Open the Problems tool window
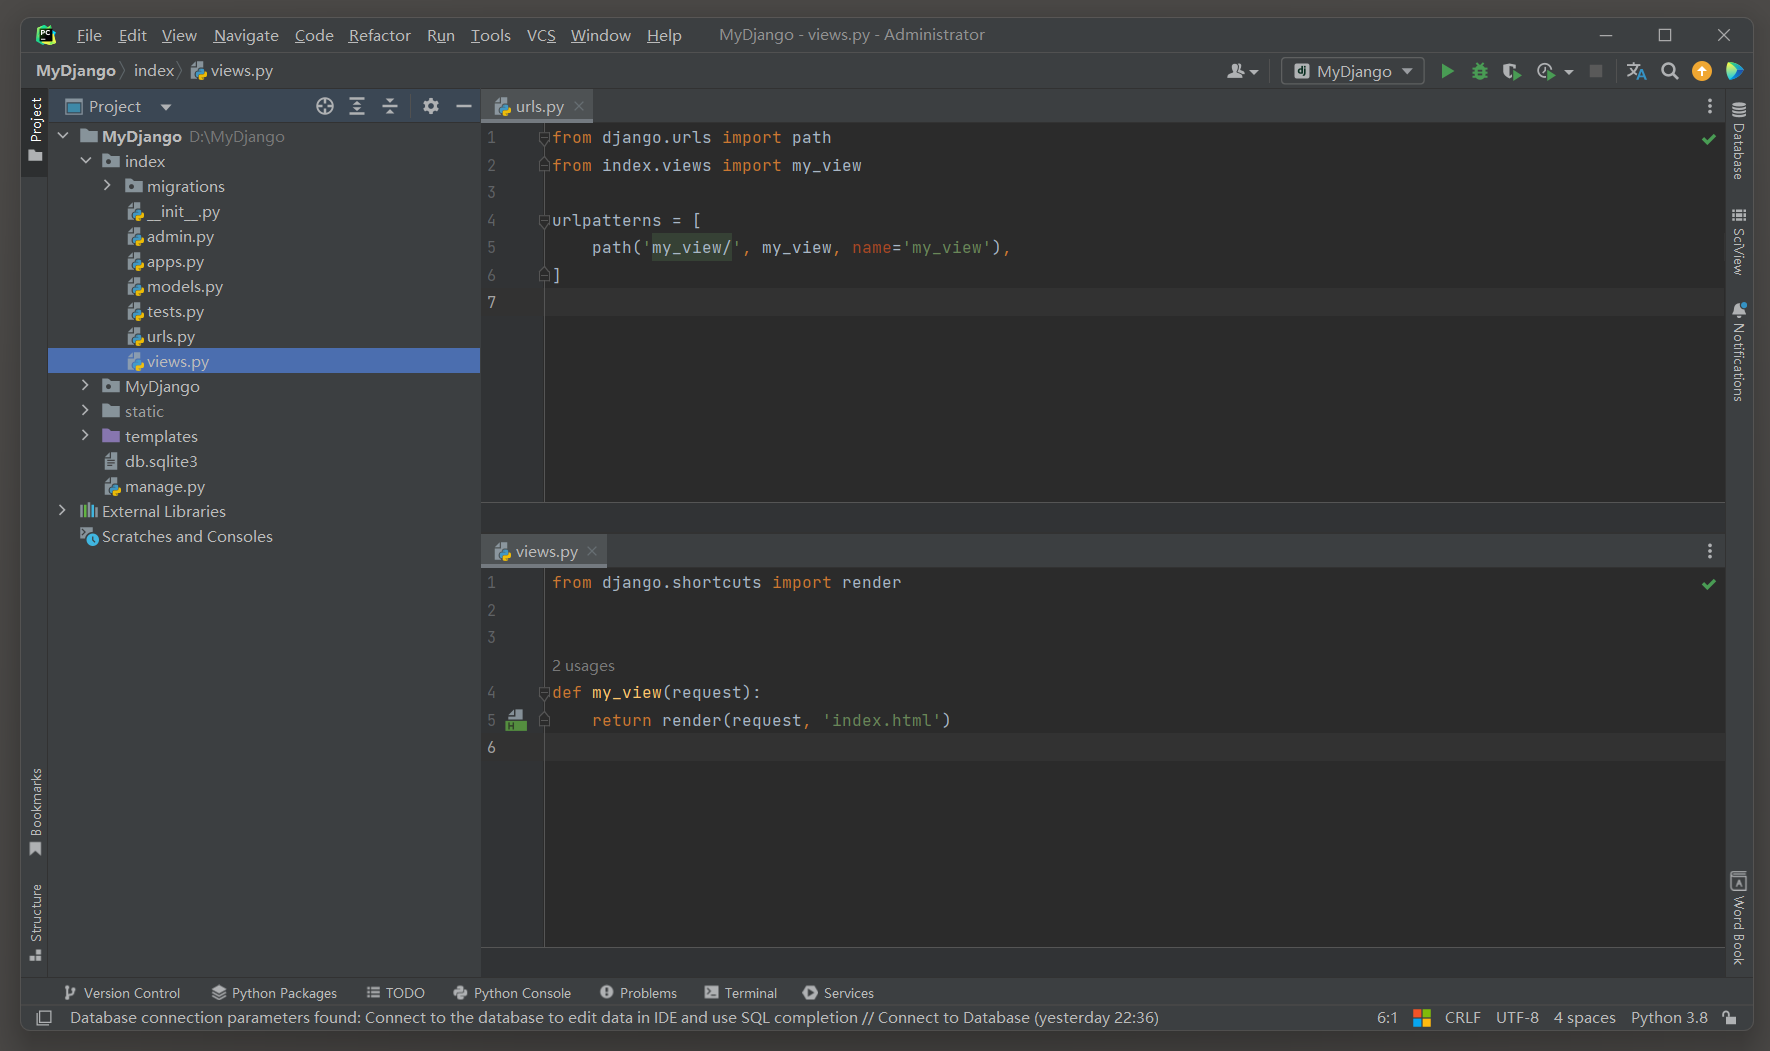Viewport: 1770px width, 1051px height. (x=638, y=993)
